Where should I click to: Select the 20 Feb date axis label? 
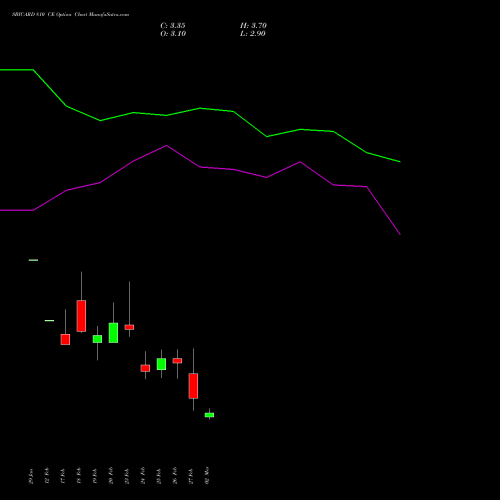click(111, 476)
